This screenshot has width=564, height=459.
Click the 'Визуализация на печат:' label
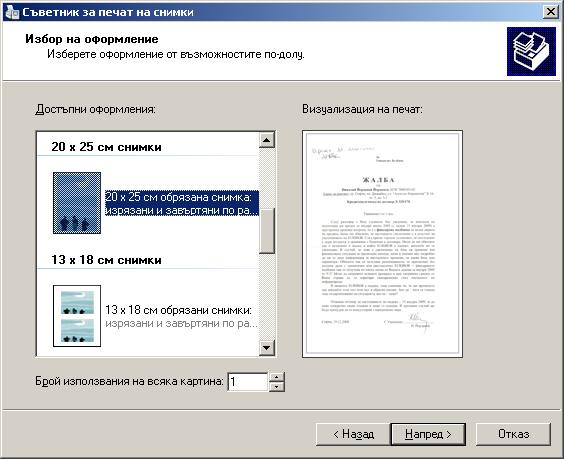point(362,109)
